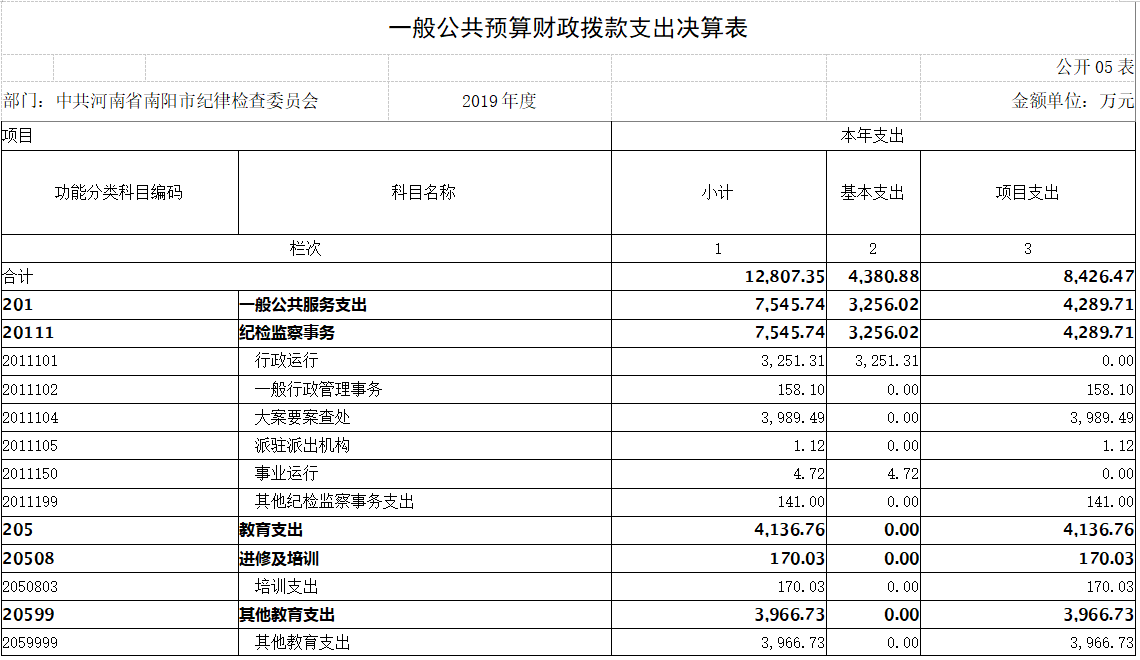Click the 科目名称 column header
The width and height of the screenshot is (1140, 660).
[425, 193]
